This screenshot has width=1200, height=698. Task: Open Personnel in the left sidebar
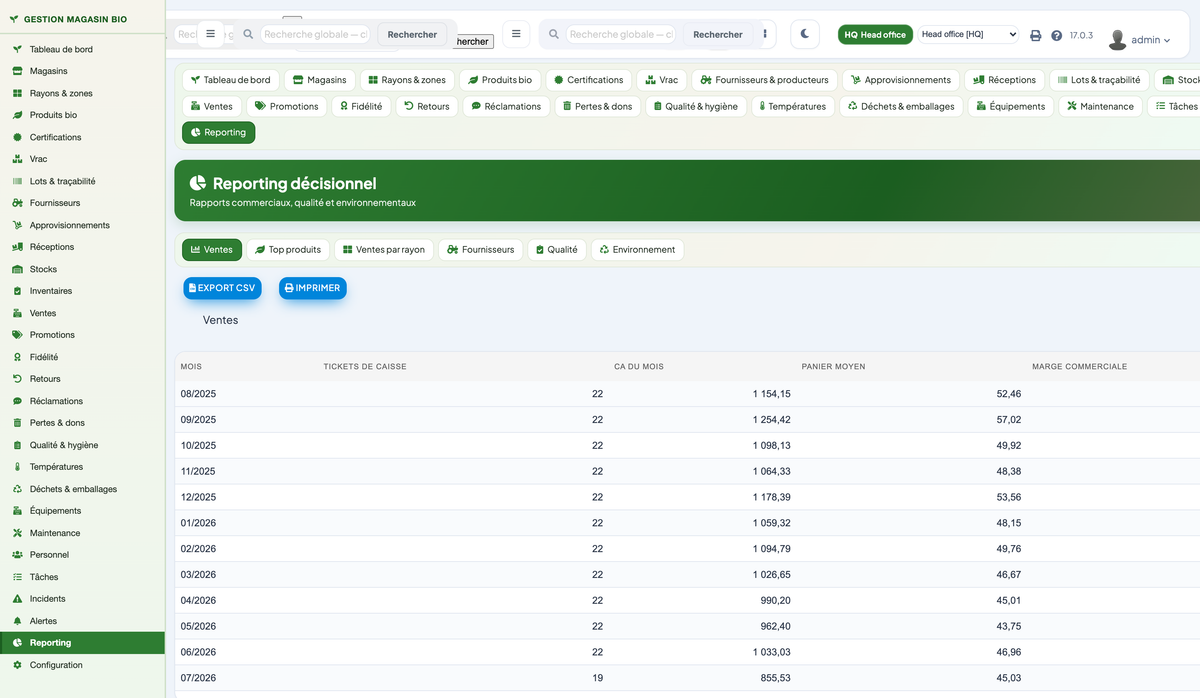82,555
